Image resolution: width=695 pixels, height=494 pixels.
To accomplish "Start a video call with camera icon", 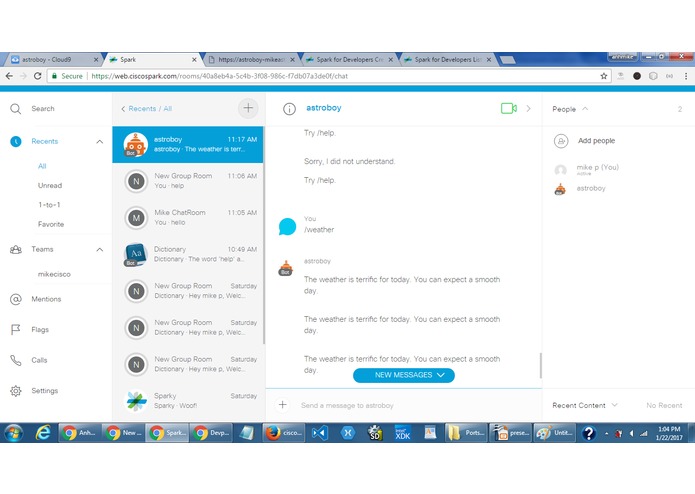I will click(508, 109).
